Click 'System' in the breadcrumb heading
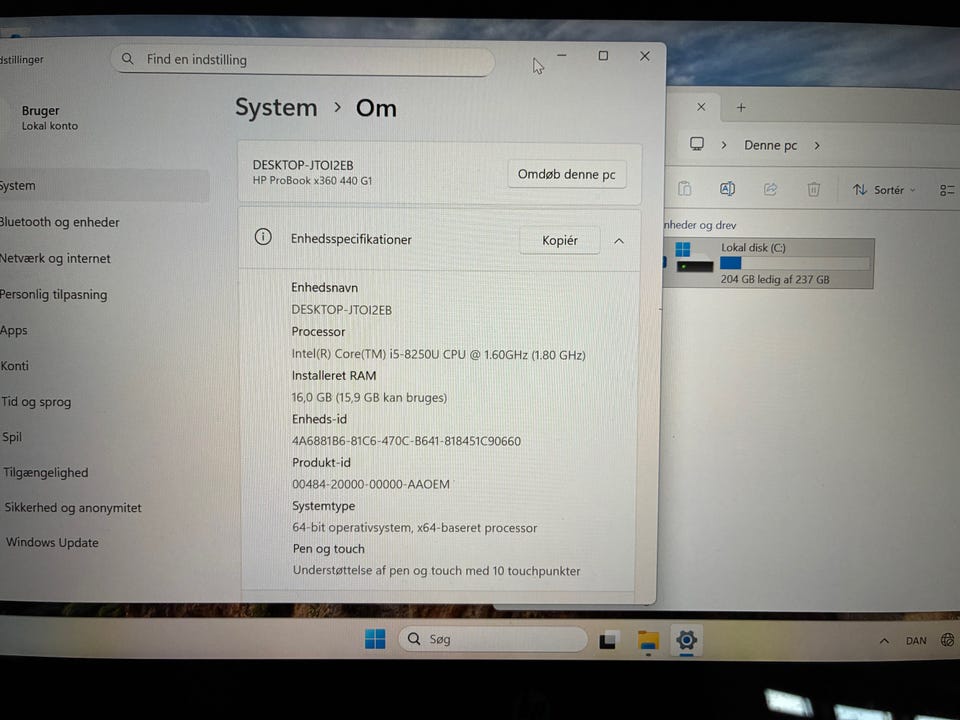The image size is (960, 720). tap(276, 108)
